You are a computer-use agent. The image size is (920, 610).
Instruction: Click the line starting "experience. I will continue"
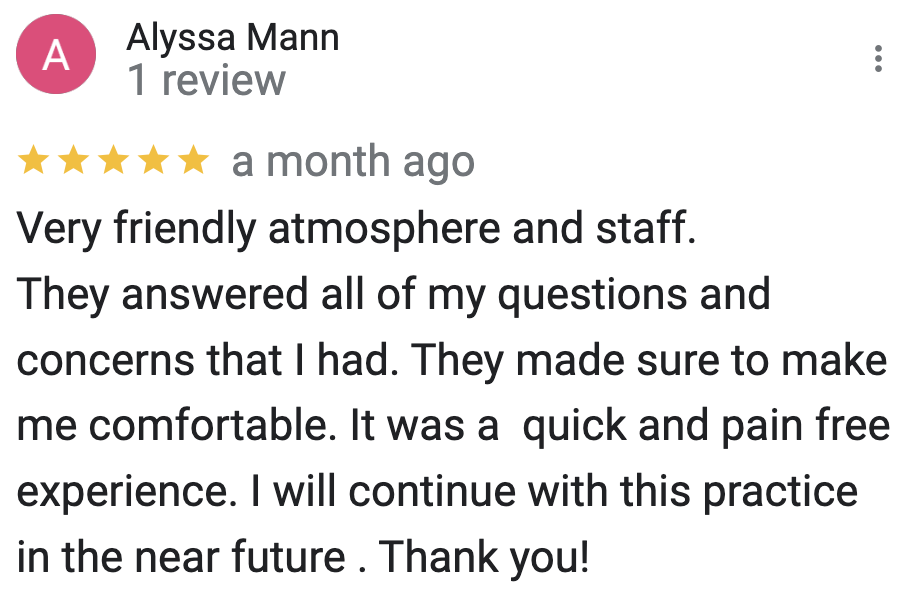pos(438,492)
